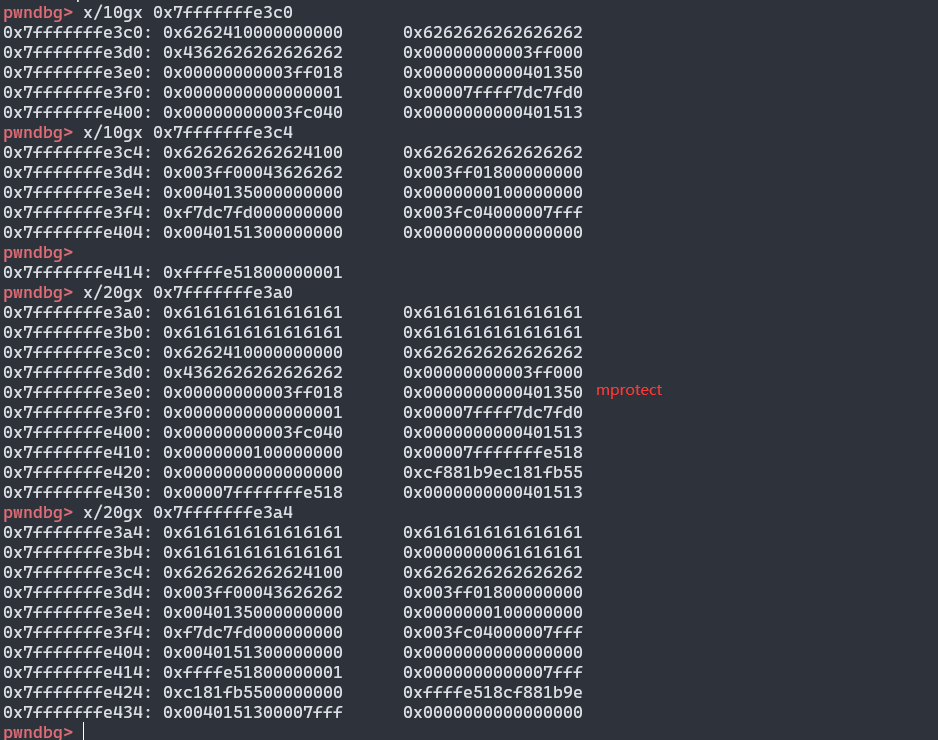Click the row address 0x7fffffffe410
938x740 pixels.
pos(77,452)
